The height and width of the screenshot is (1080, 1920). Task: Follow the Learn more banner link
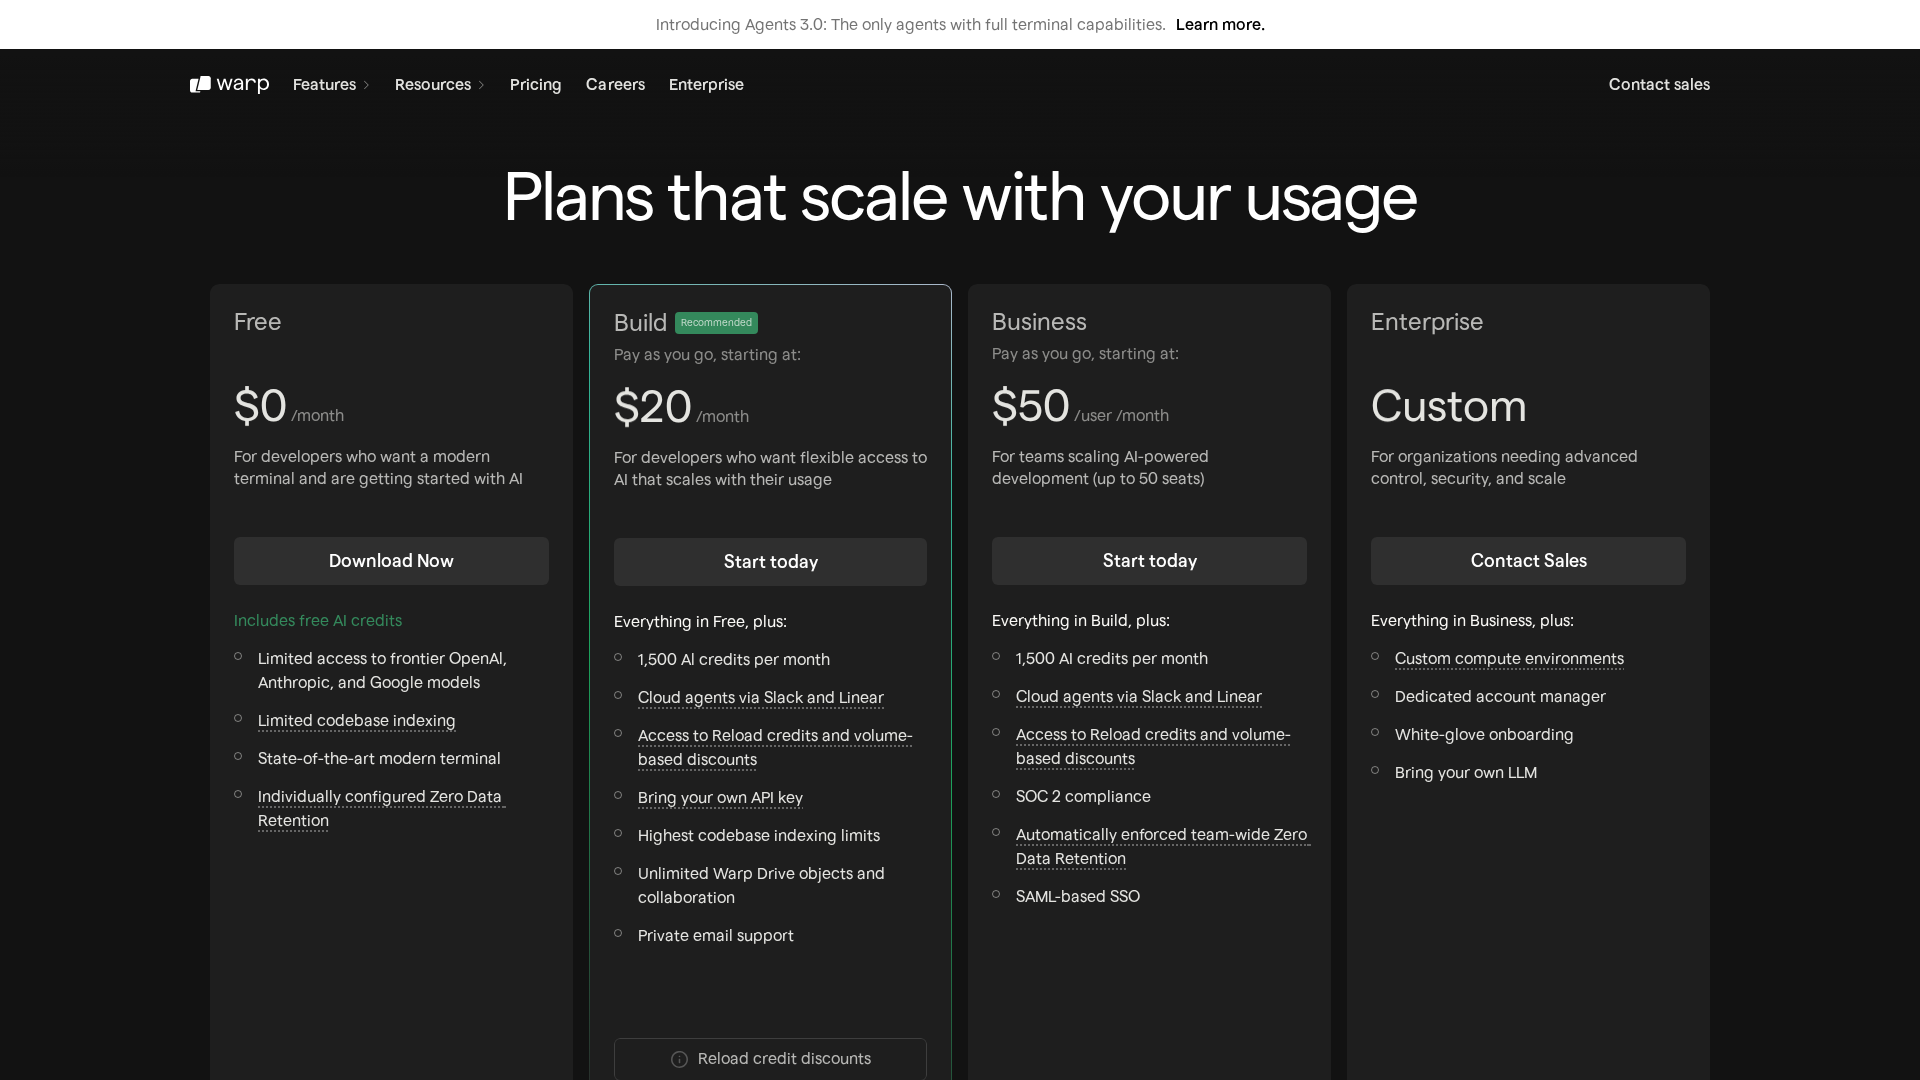tap(1220, 24)
